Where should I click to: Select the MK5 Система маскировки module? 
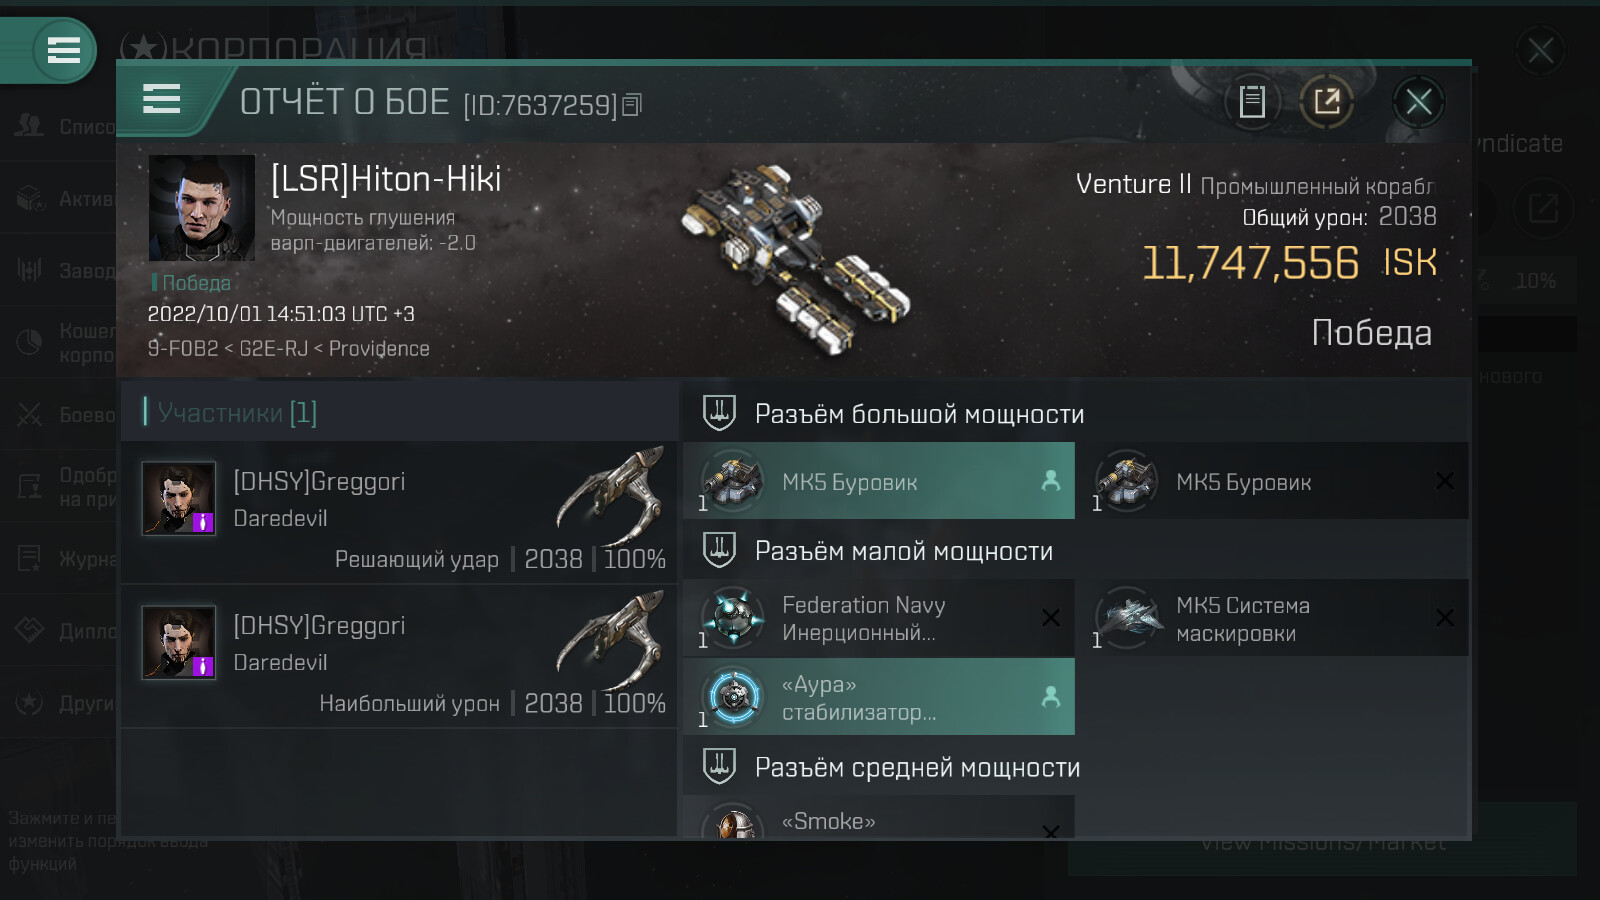coord(1273,618)
